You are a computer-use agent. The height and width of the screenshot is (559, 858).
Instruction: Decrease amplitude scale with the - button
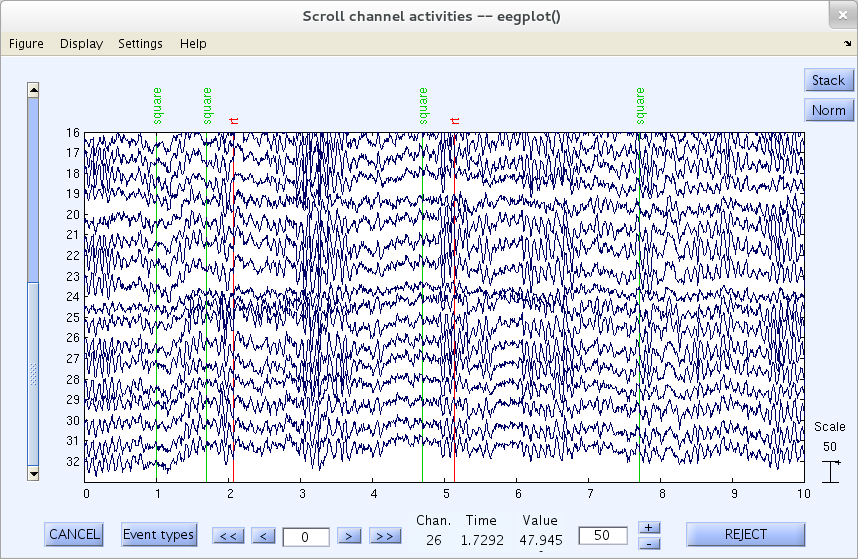point(648,543)
